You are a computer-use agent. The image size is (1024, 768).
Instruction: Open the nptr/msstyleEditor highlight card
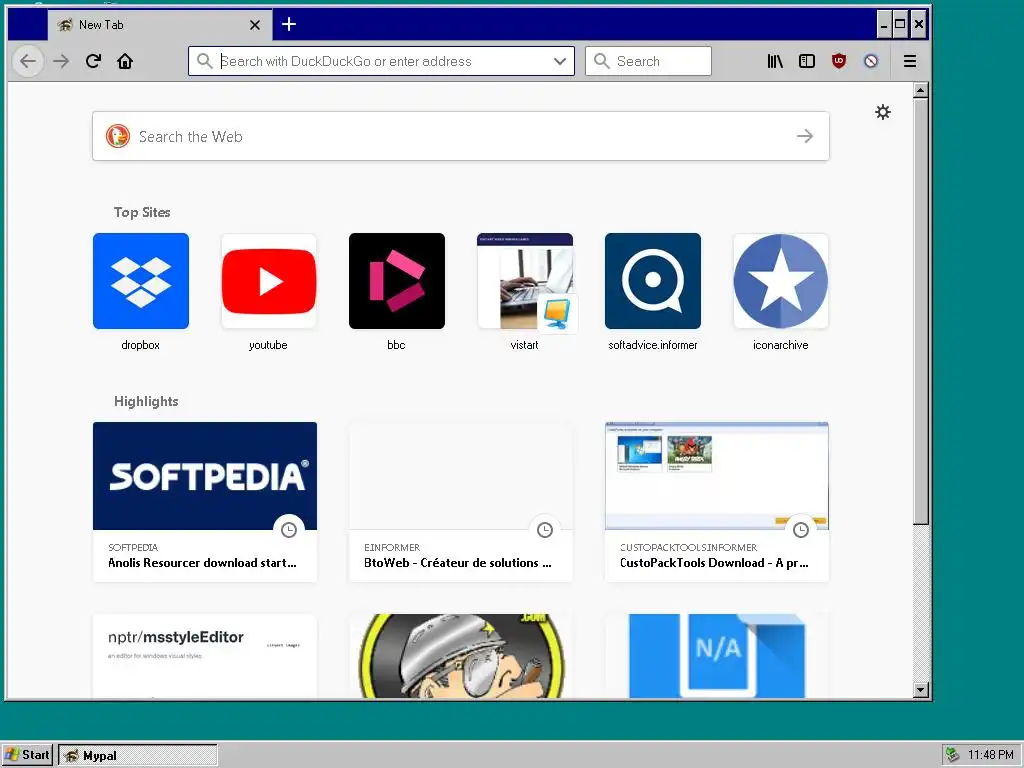coord(205,656)
